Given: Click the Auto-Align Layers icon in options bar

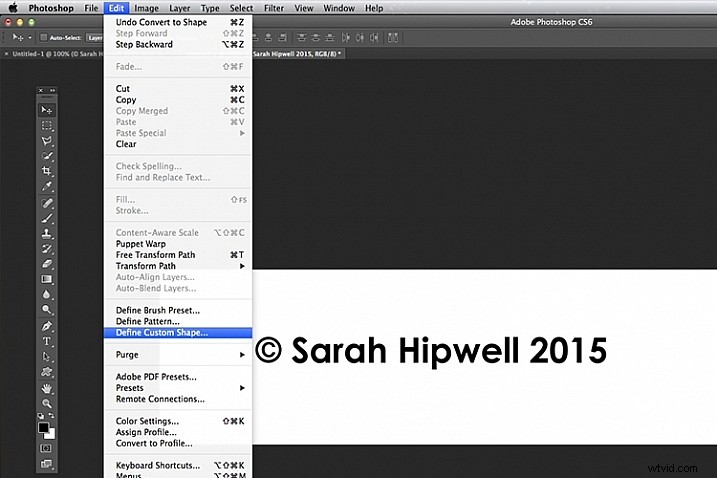Looking at the screenshot, I should pos(393,38).
